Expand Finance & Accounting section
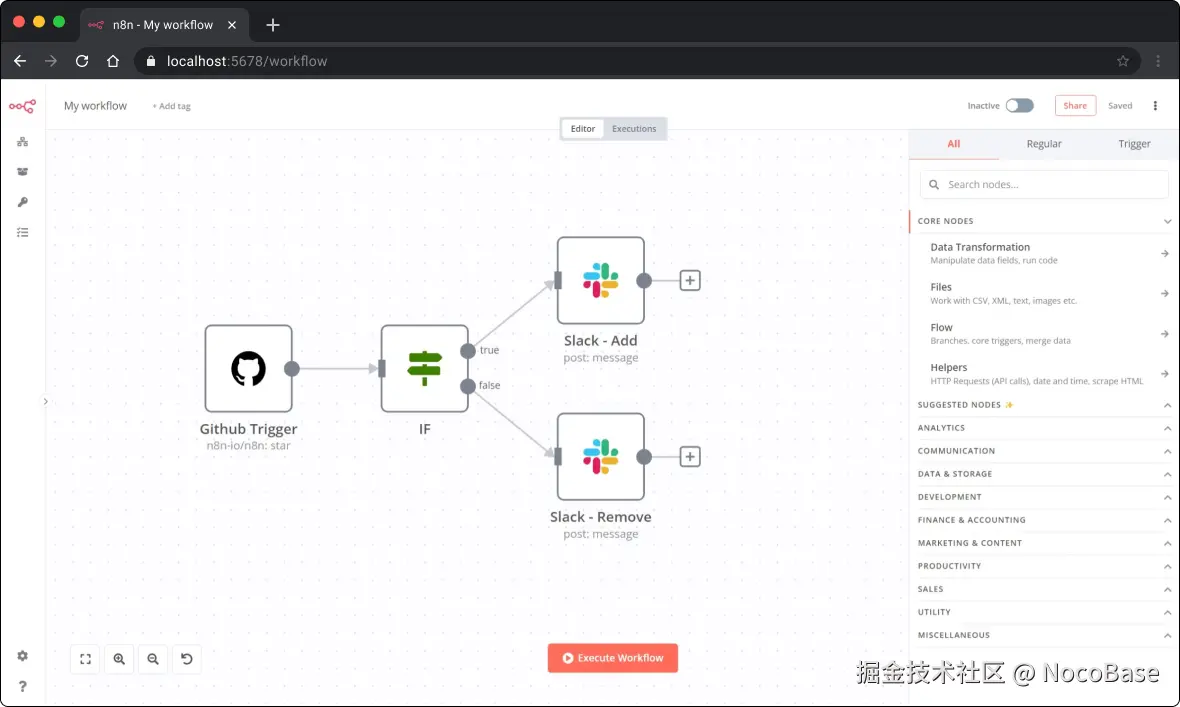This screenshot has height=707, width=1180. (1044, 520)
